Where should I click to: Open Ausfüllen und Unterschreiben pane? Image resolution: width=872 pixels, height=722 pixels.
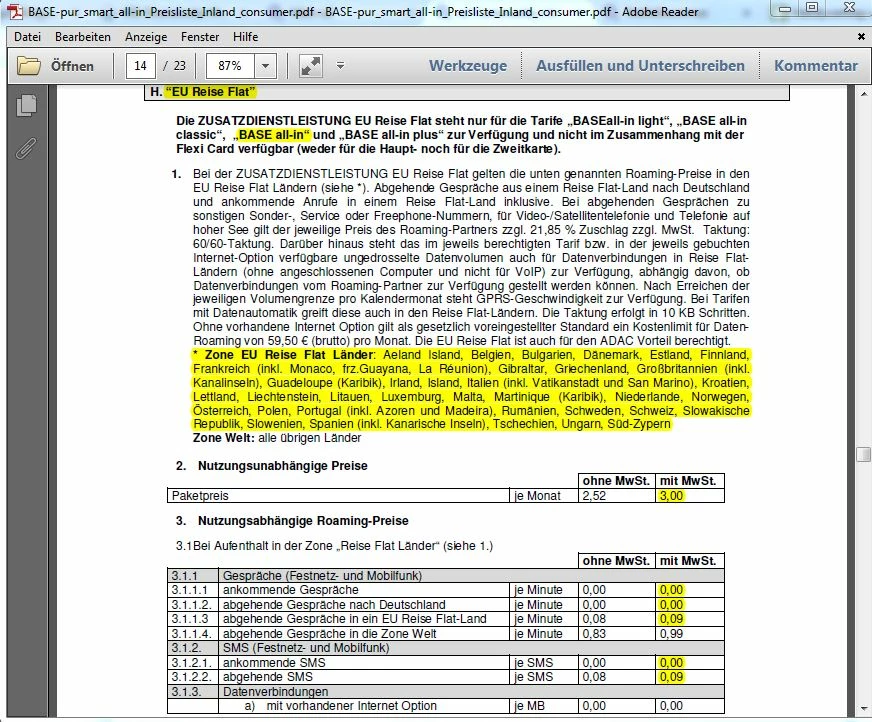pos(640,66)
